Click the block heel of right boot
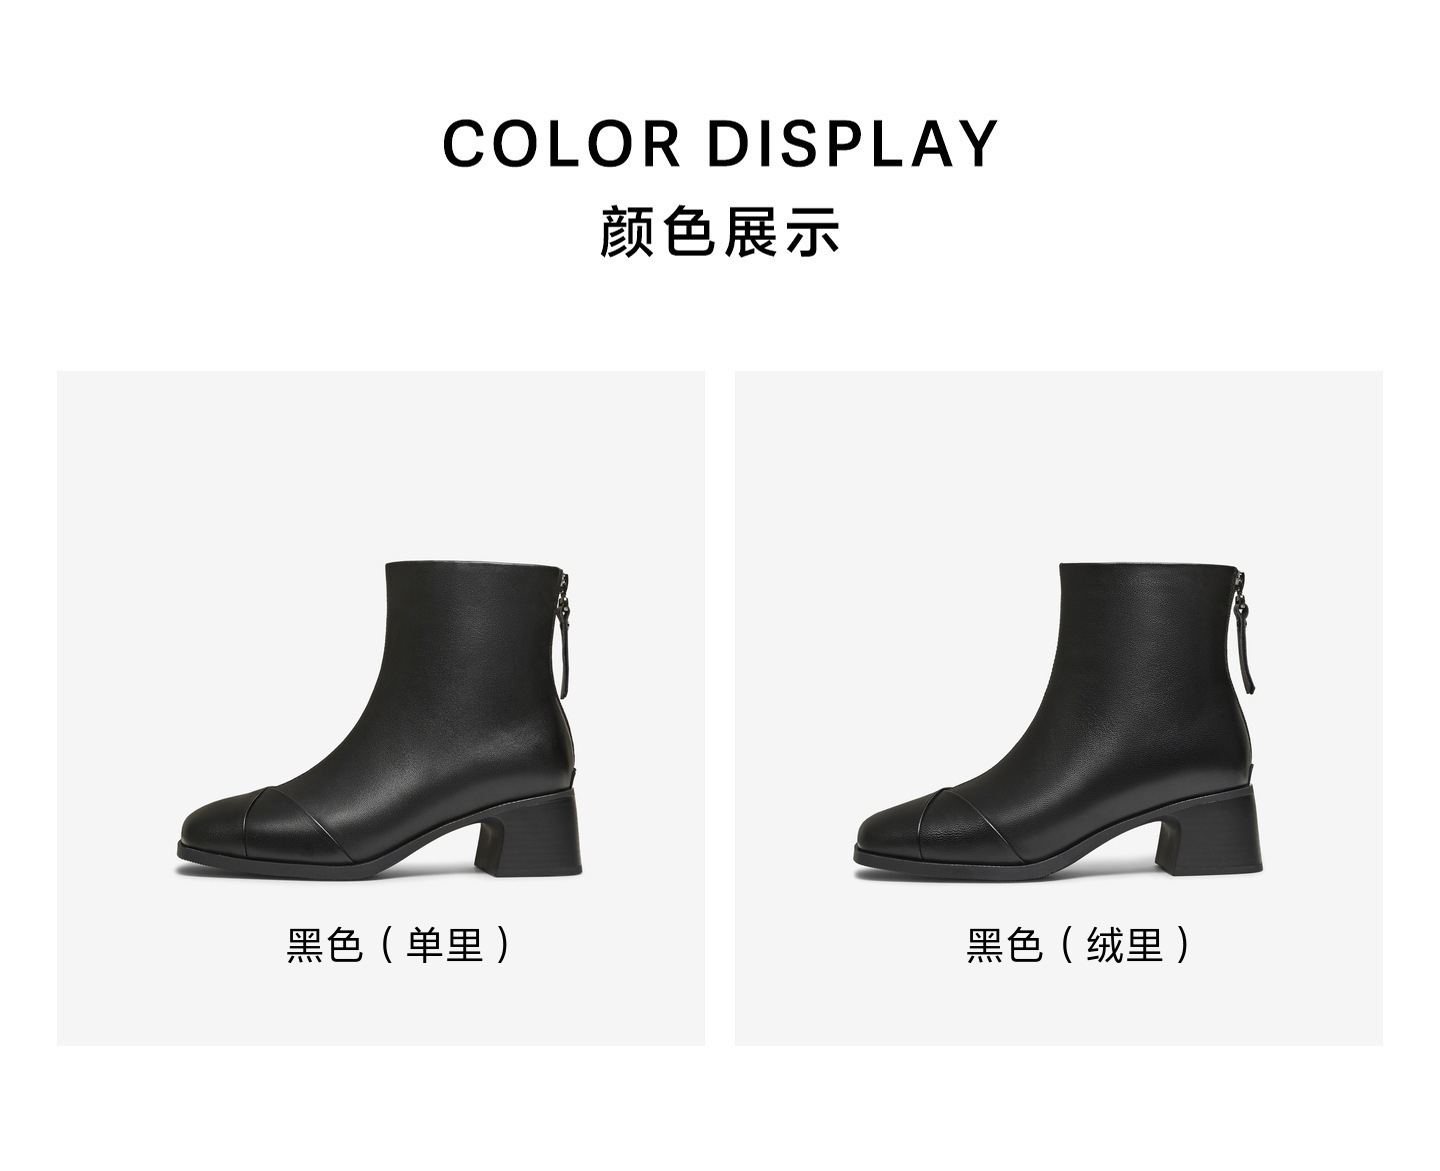Viewport: 1440px width, 1171px height. 1207,835
